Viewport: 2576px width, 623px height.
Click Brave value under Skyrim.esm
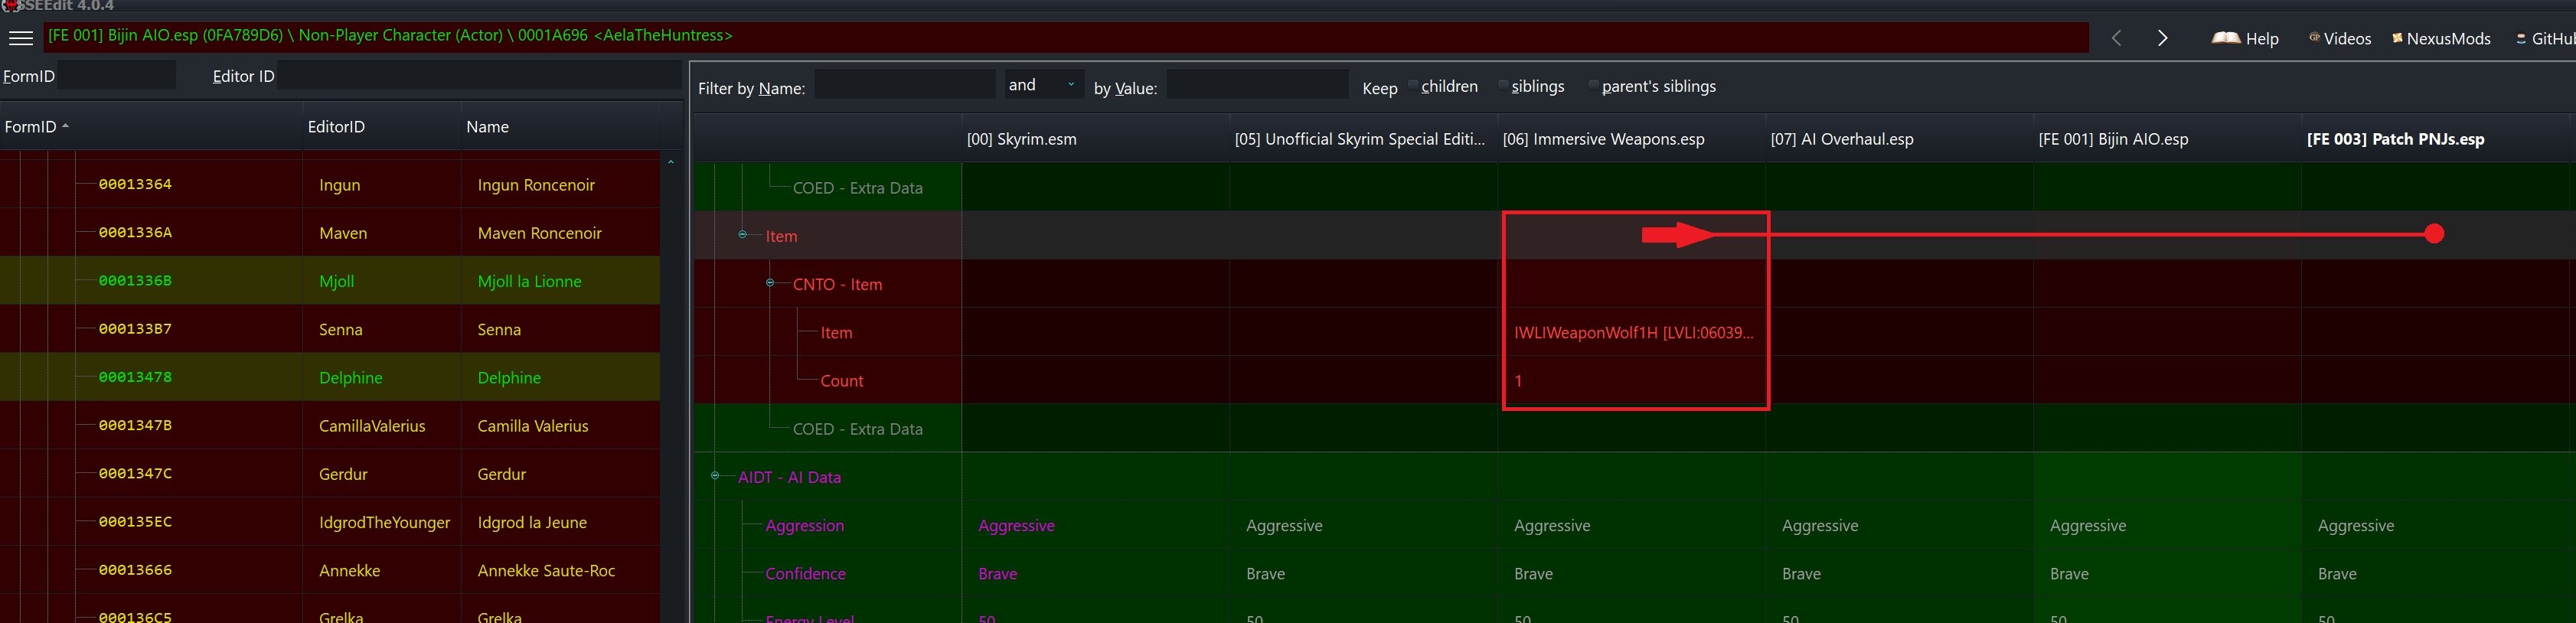pos(997,573)
